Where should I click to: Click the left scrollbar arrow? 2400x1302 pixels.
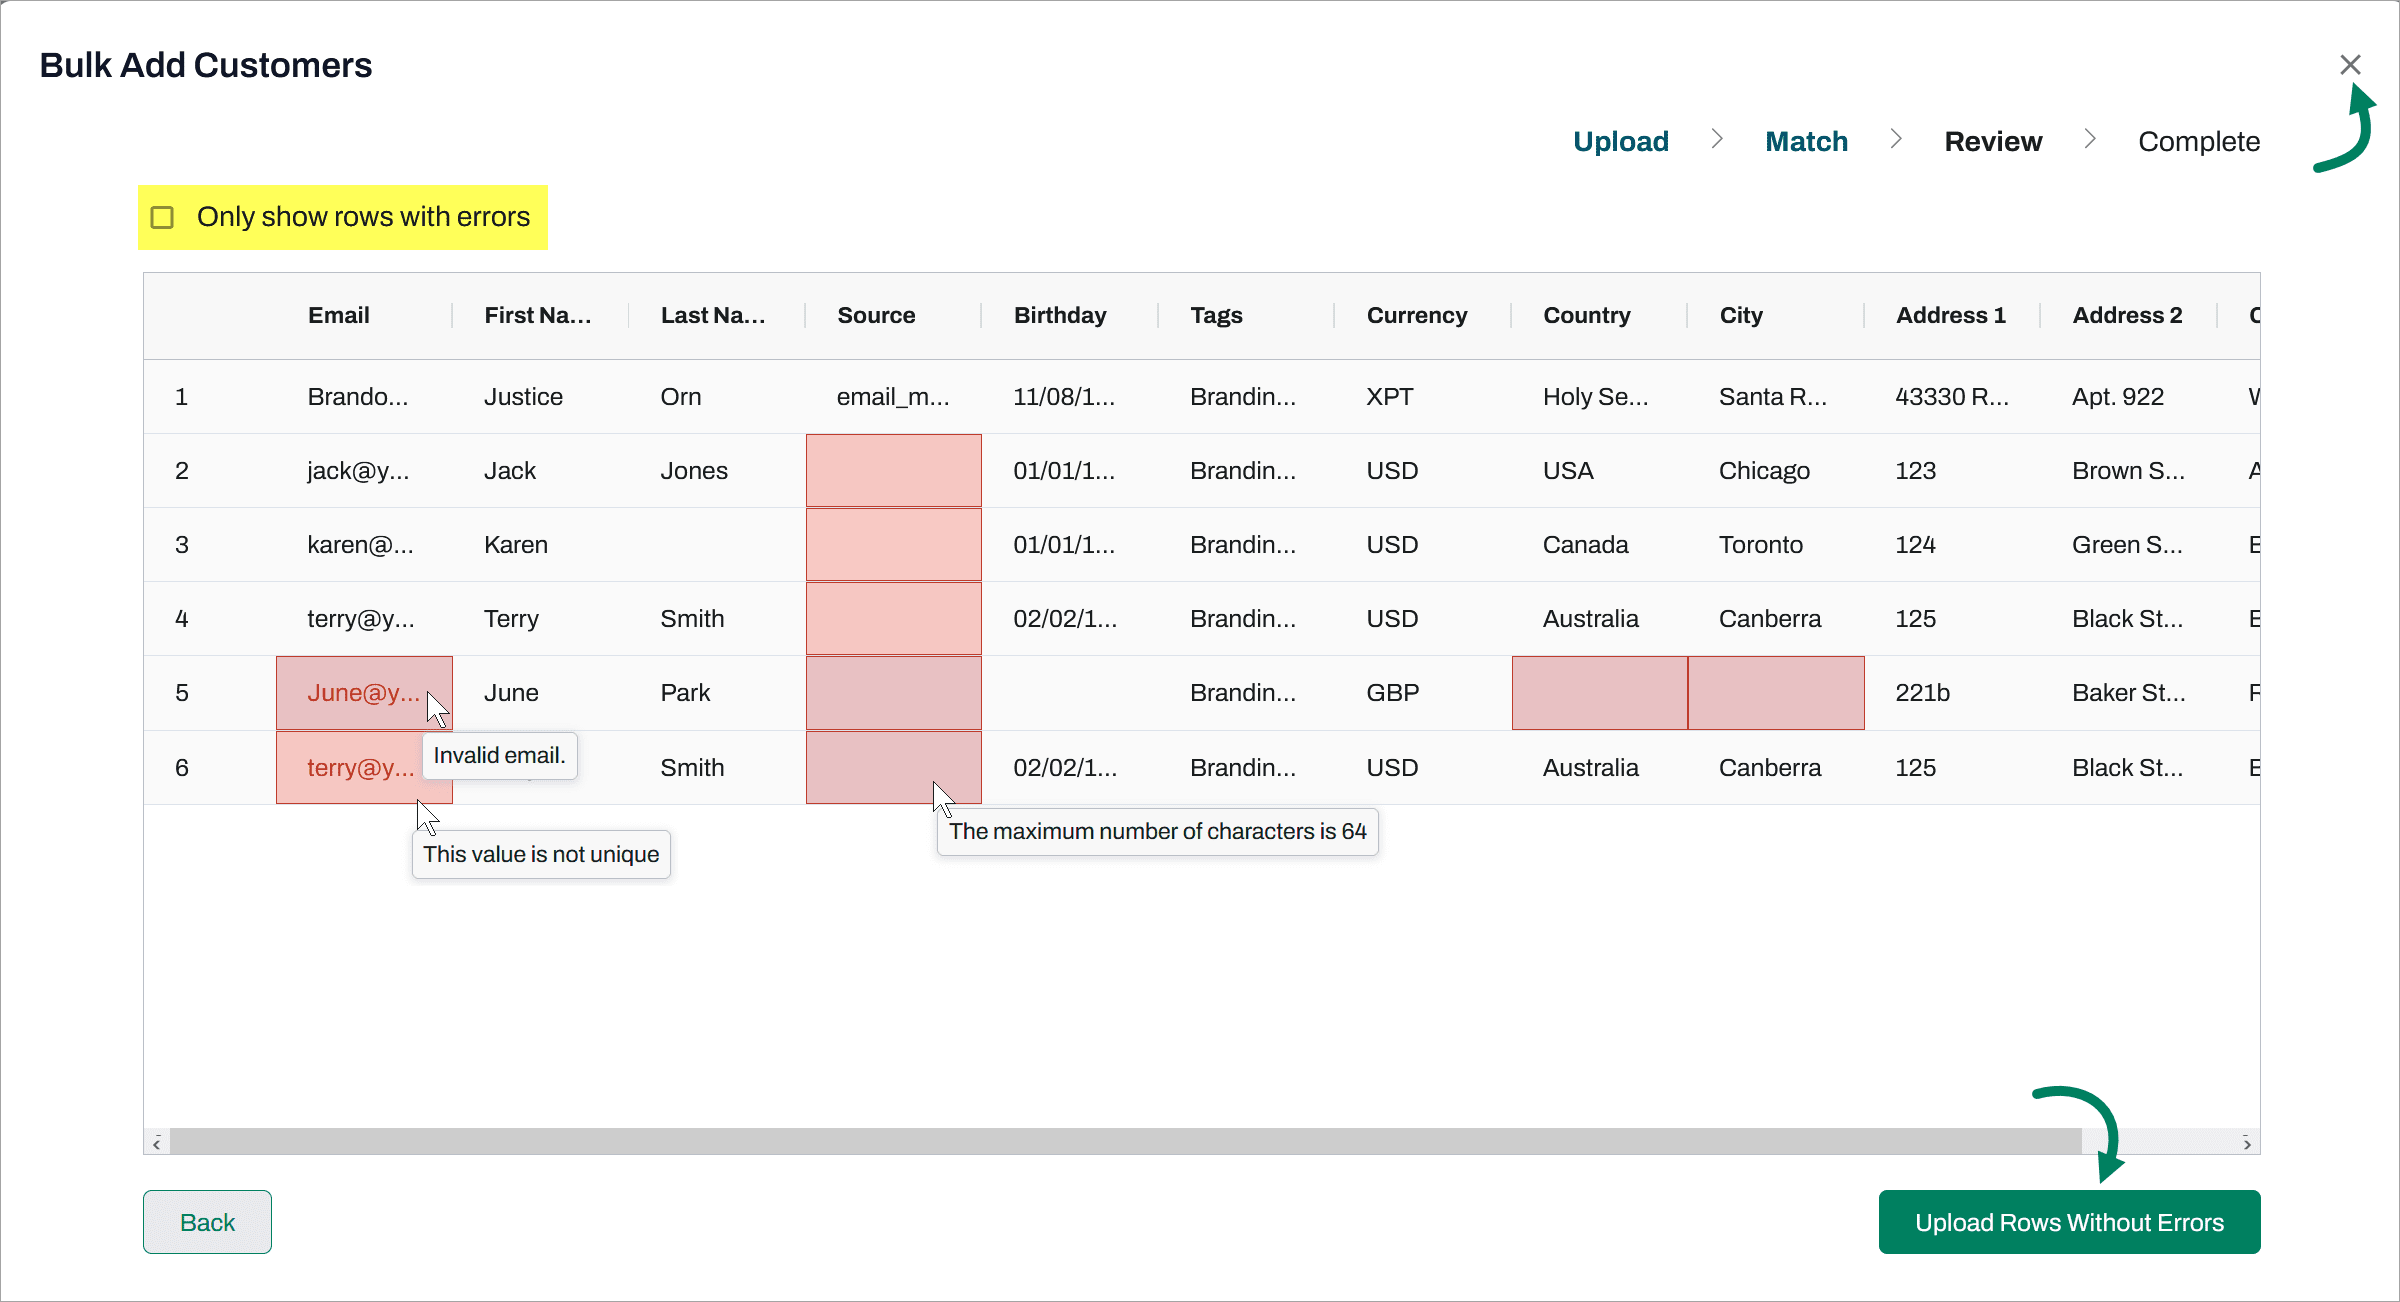[157, 1142]
